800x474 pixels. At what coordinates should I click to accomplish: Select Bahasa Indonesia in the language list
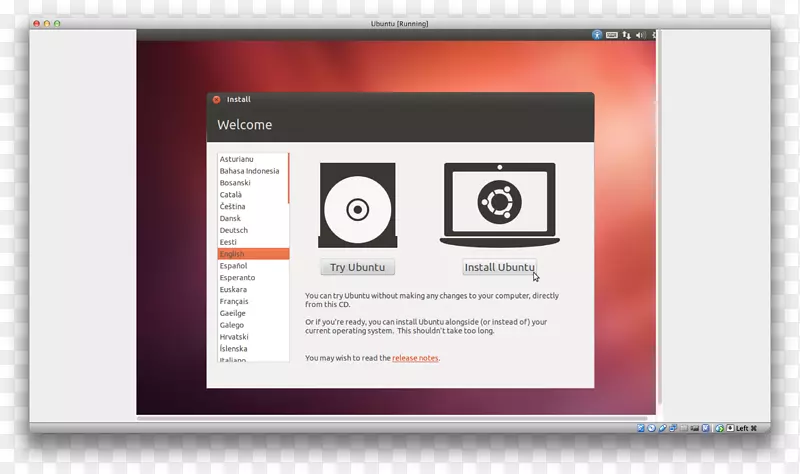click(x=253, y=171)
